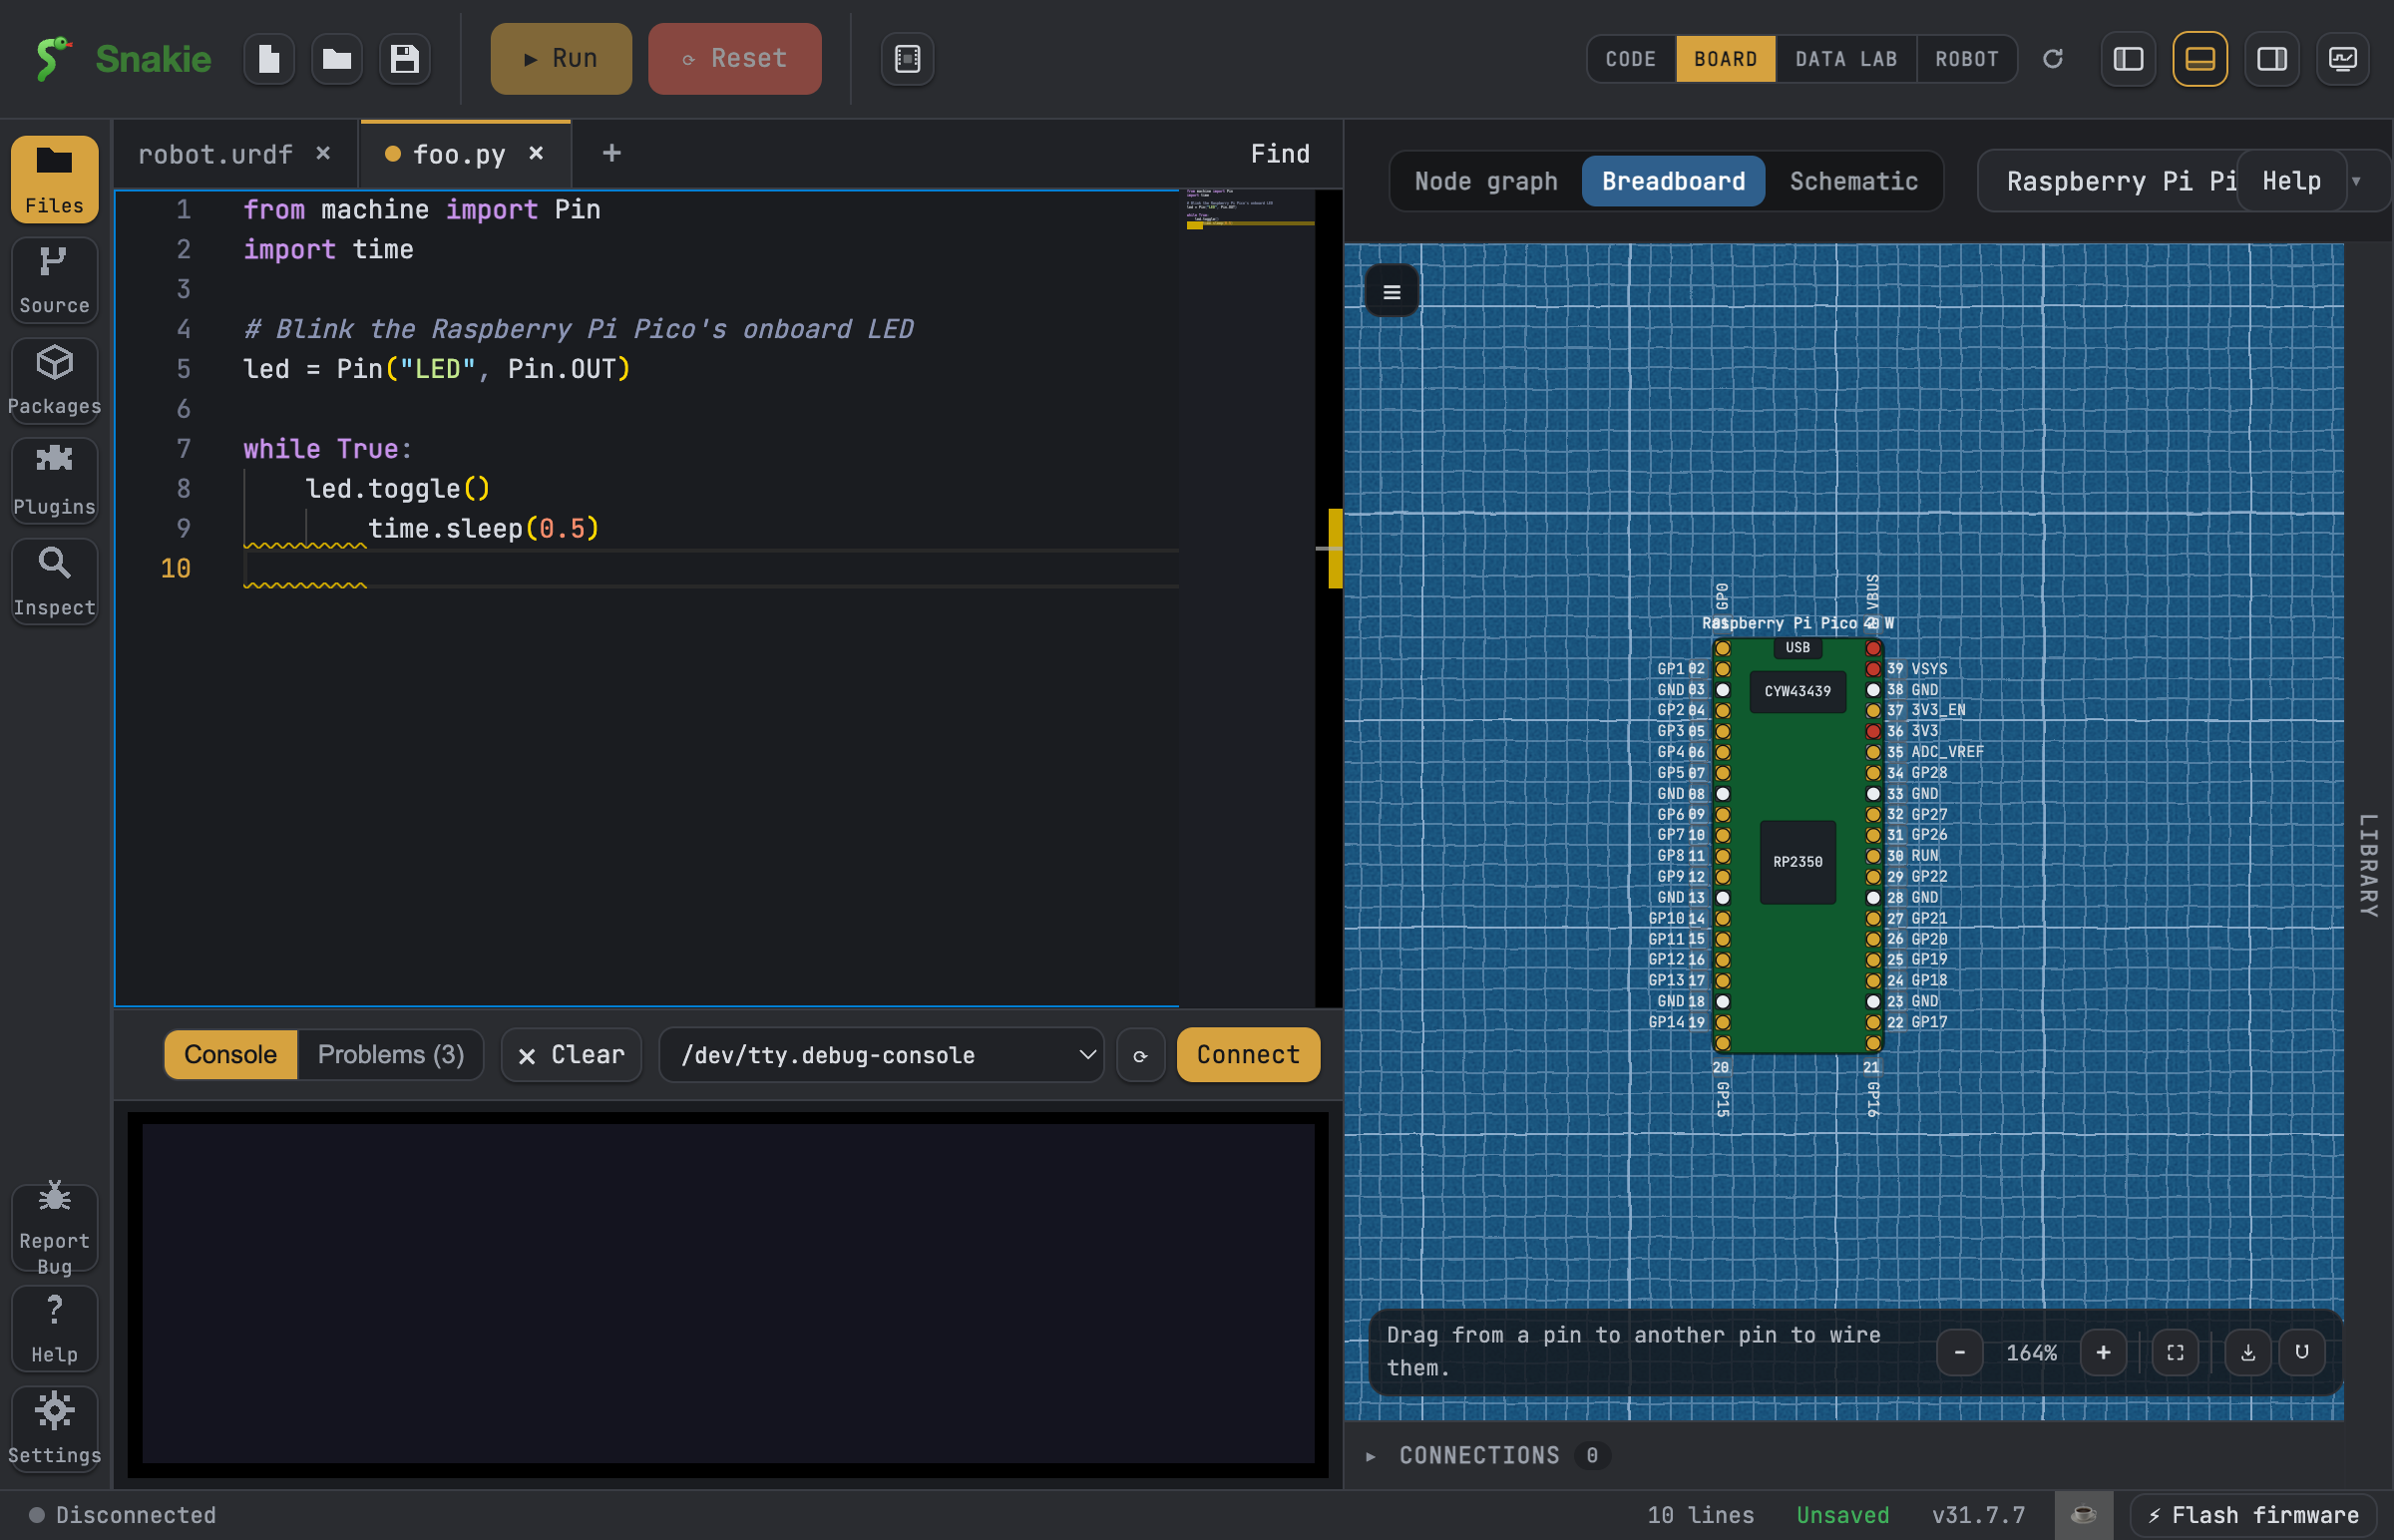The width and height of the screenshot is (2394, 1540).
Task: Click the Unsaved status text
Action: (1842, 1514)
